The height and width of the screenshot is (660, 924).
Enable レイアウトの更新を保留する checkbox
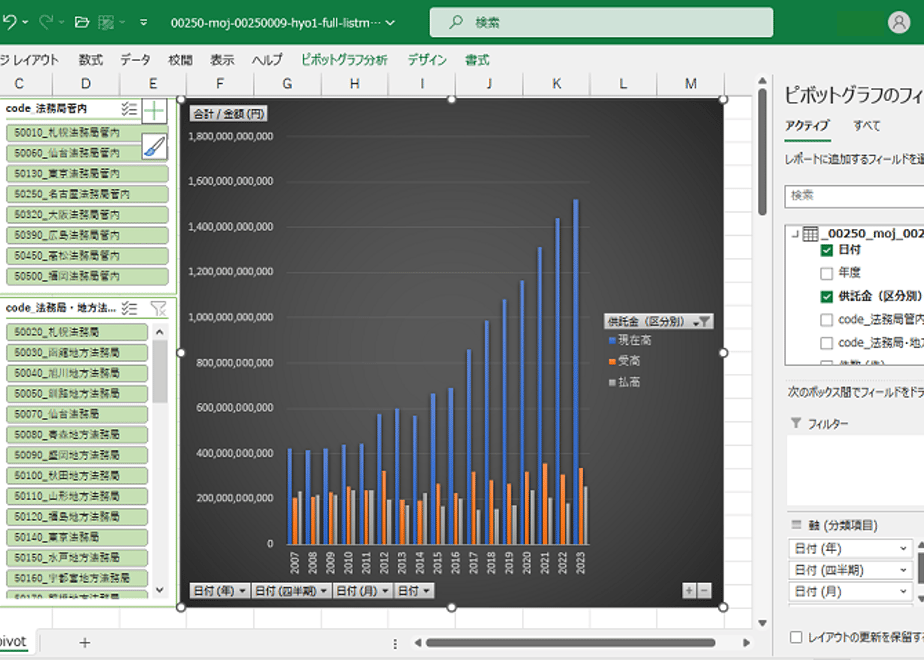(796, 637)
